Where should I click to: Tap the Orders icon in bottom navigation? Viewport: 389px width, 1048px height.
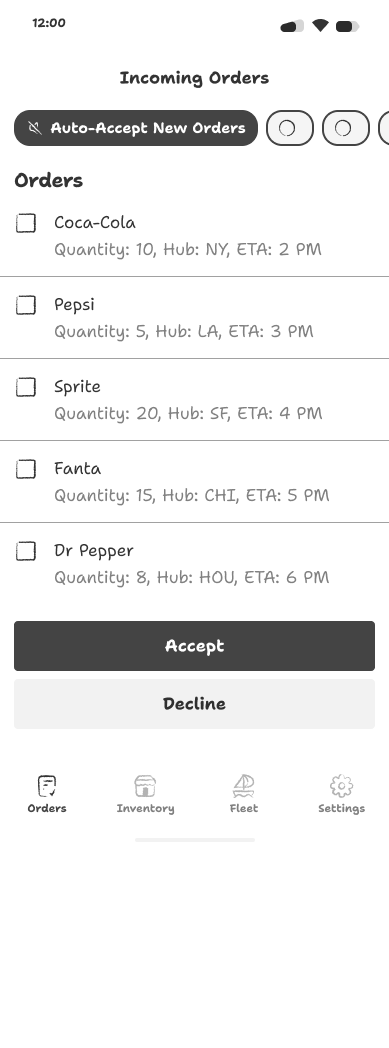[x=47, y=786]
